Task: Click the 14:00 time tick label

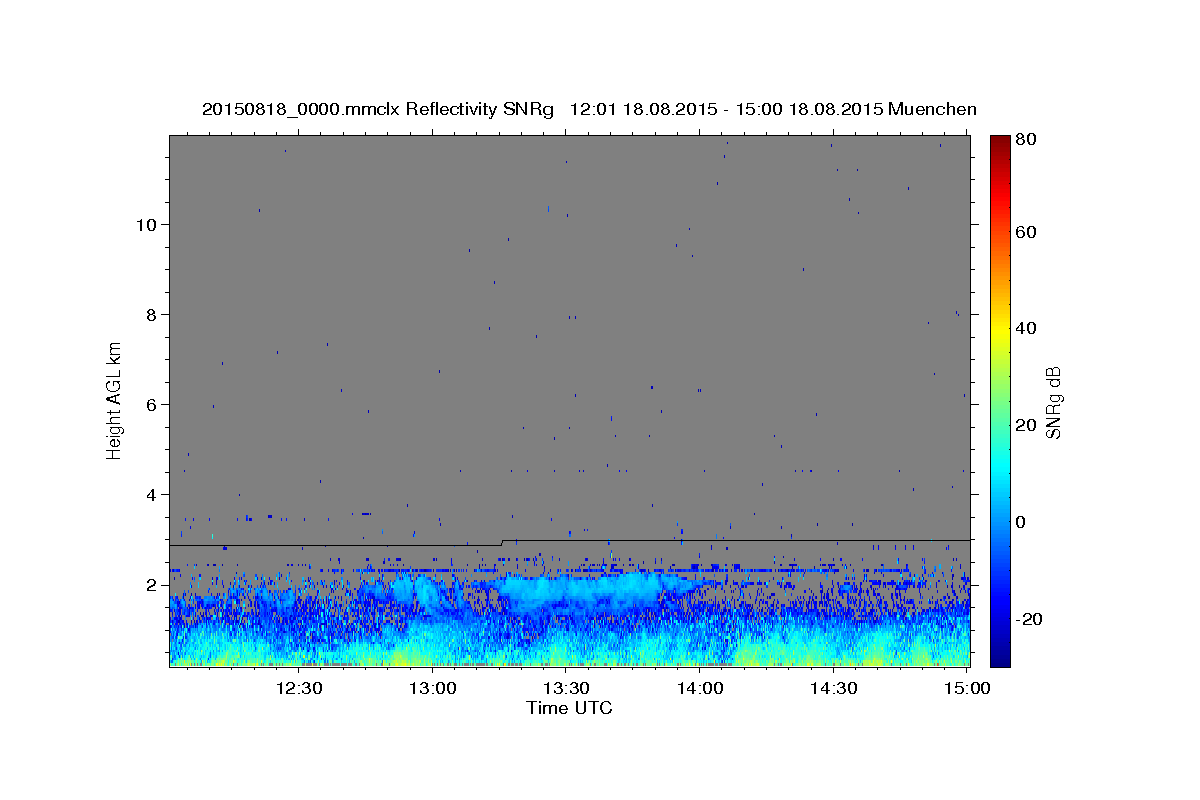Action: pyautogui.click(x=699, y=688)
